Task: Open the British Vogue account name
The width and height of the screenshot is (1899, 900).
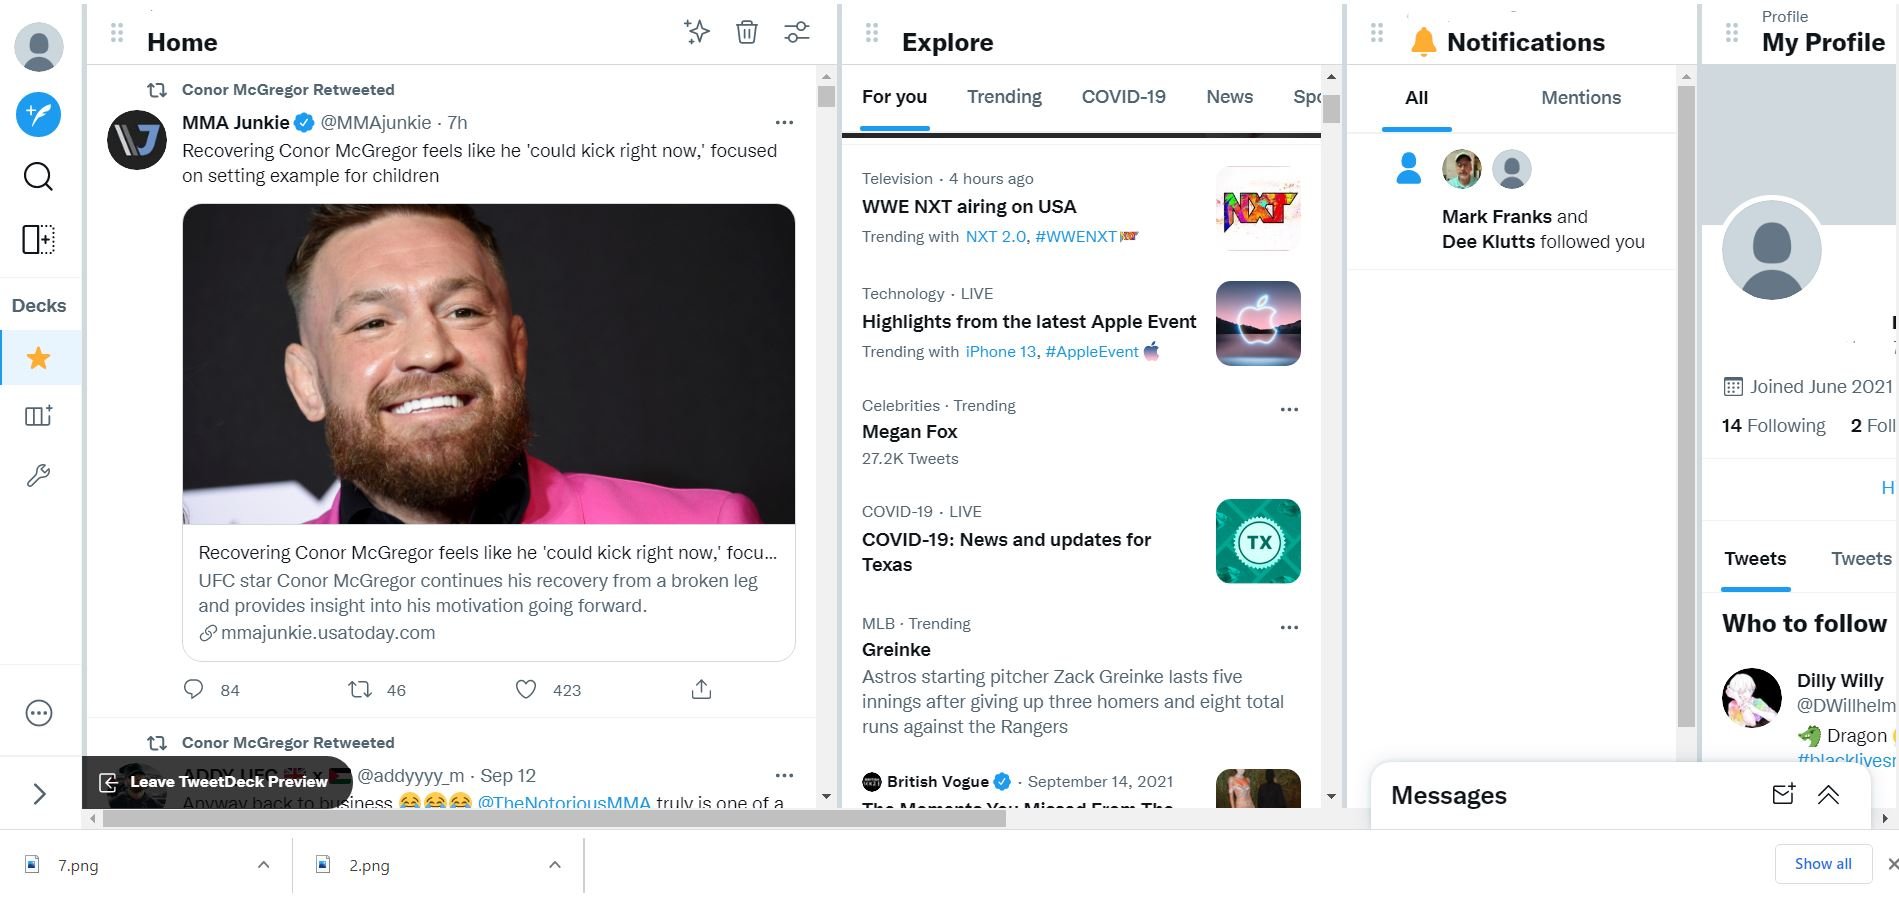Action: point(937,782)
